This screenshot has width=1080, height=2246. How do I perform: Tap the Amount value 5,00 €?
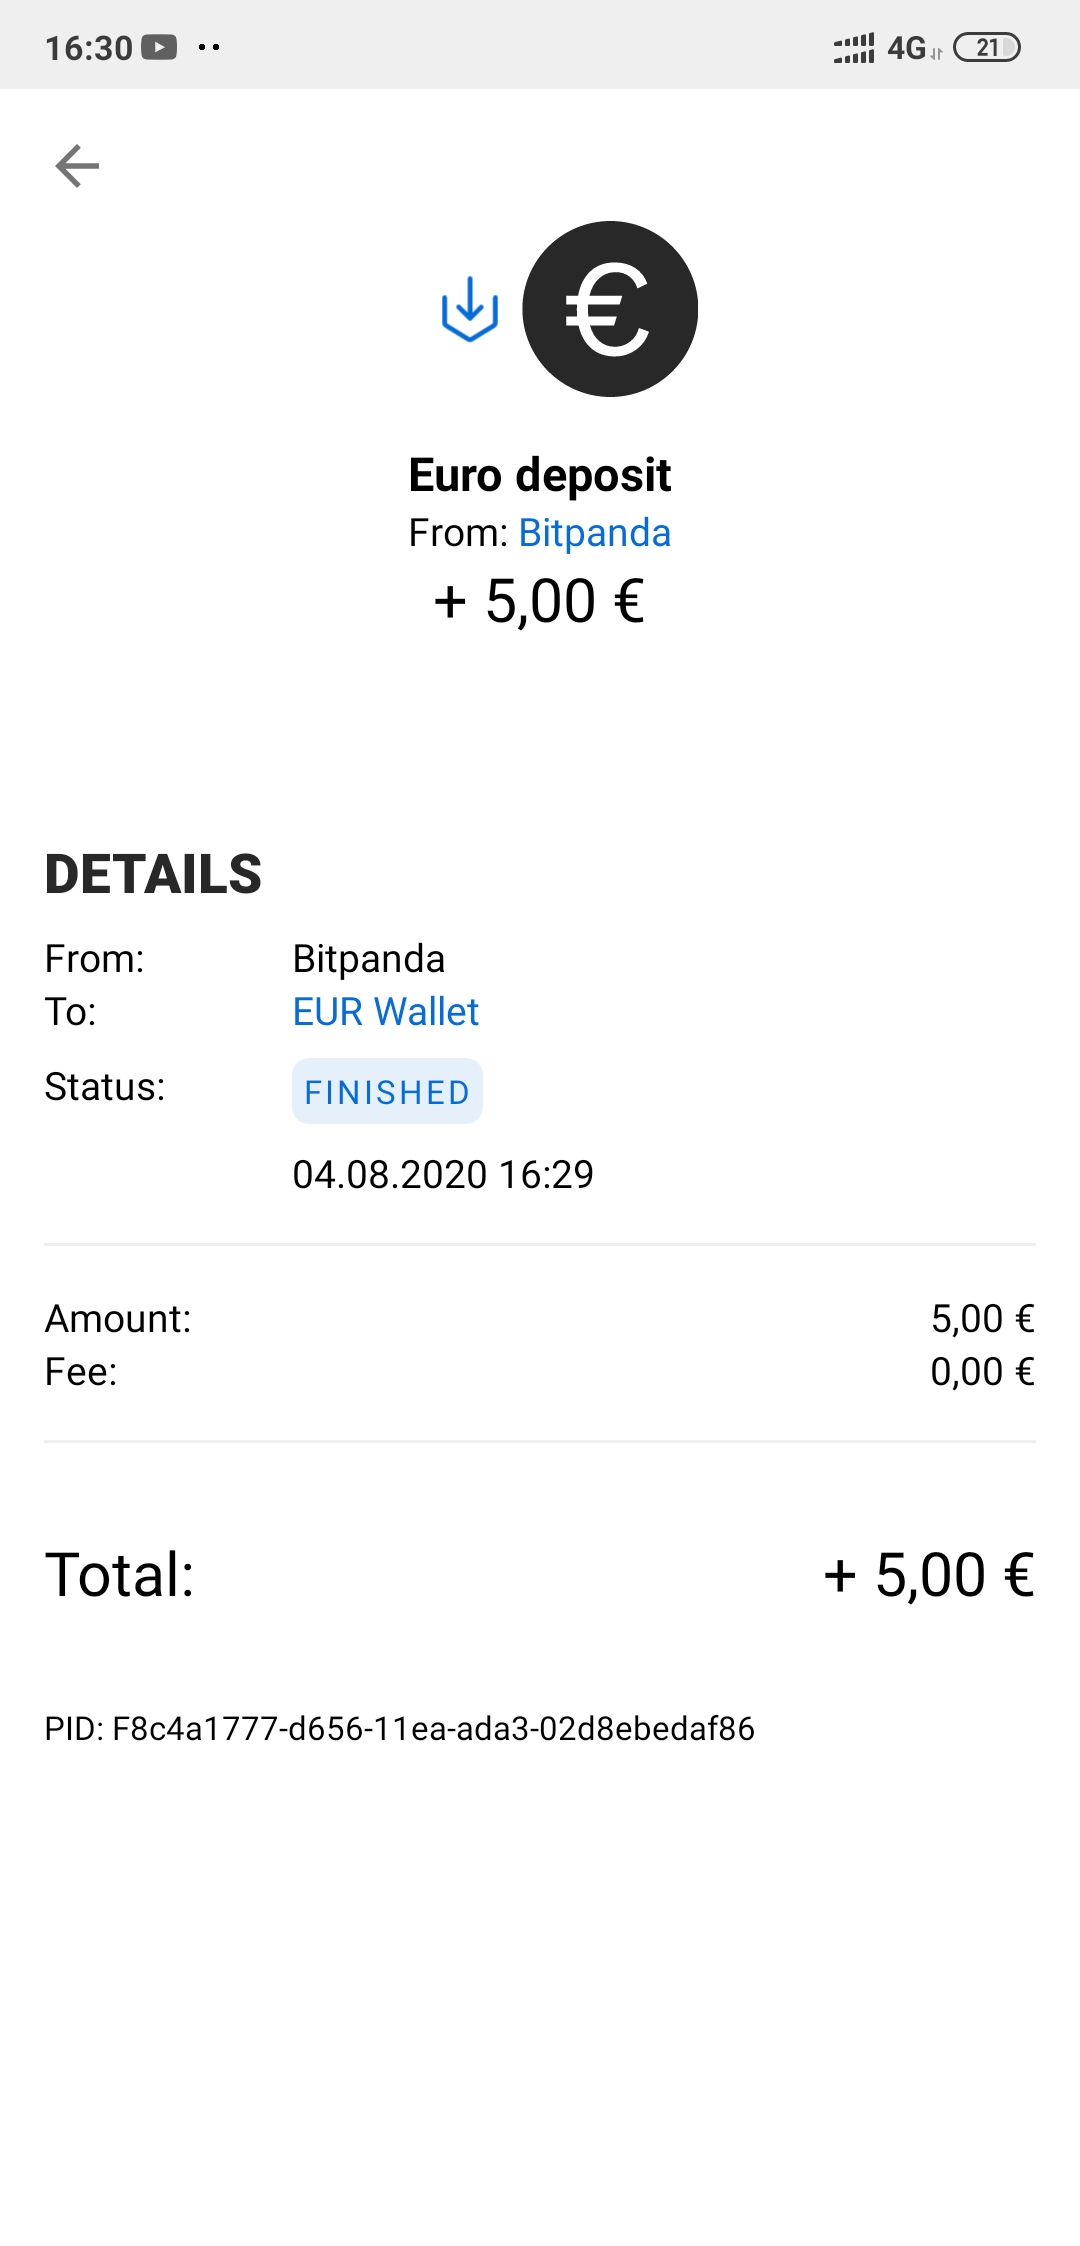pos(982,1319)
